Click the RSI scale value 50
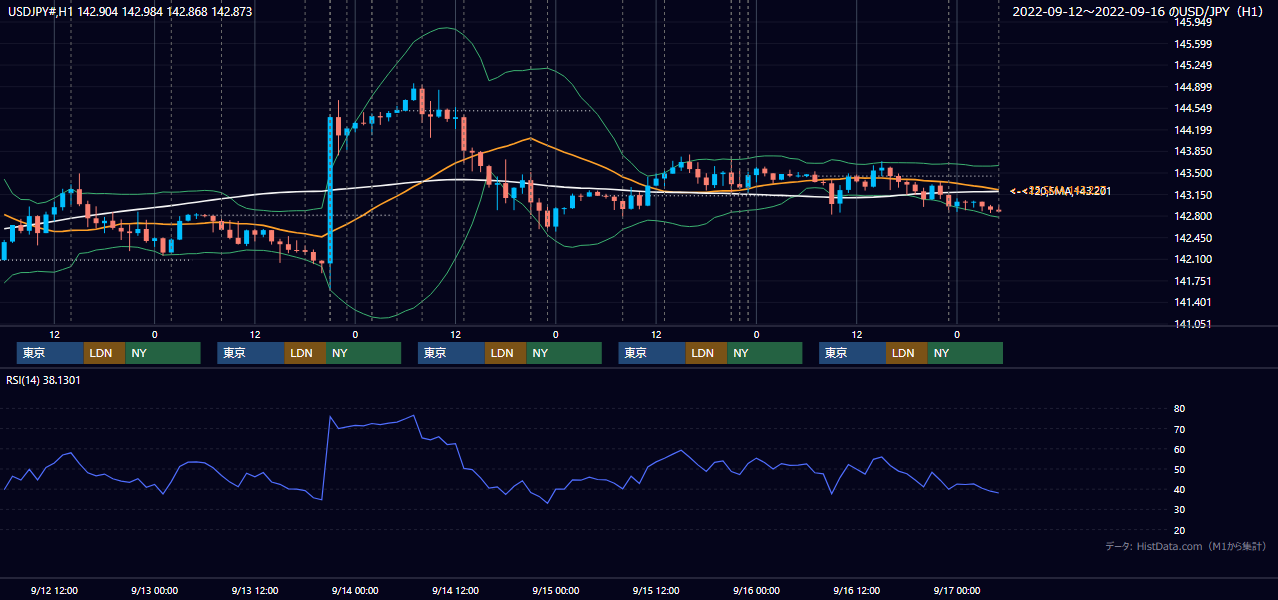 tap(1180, 469)
